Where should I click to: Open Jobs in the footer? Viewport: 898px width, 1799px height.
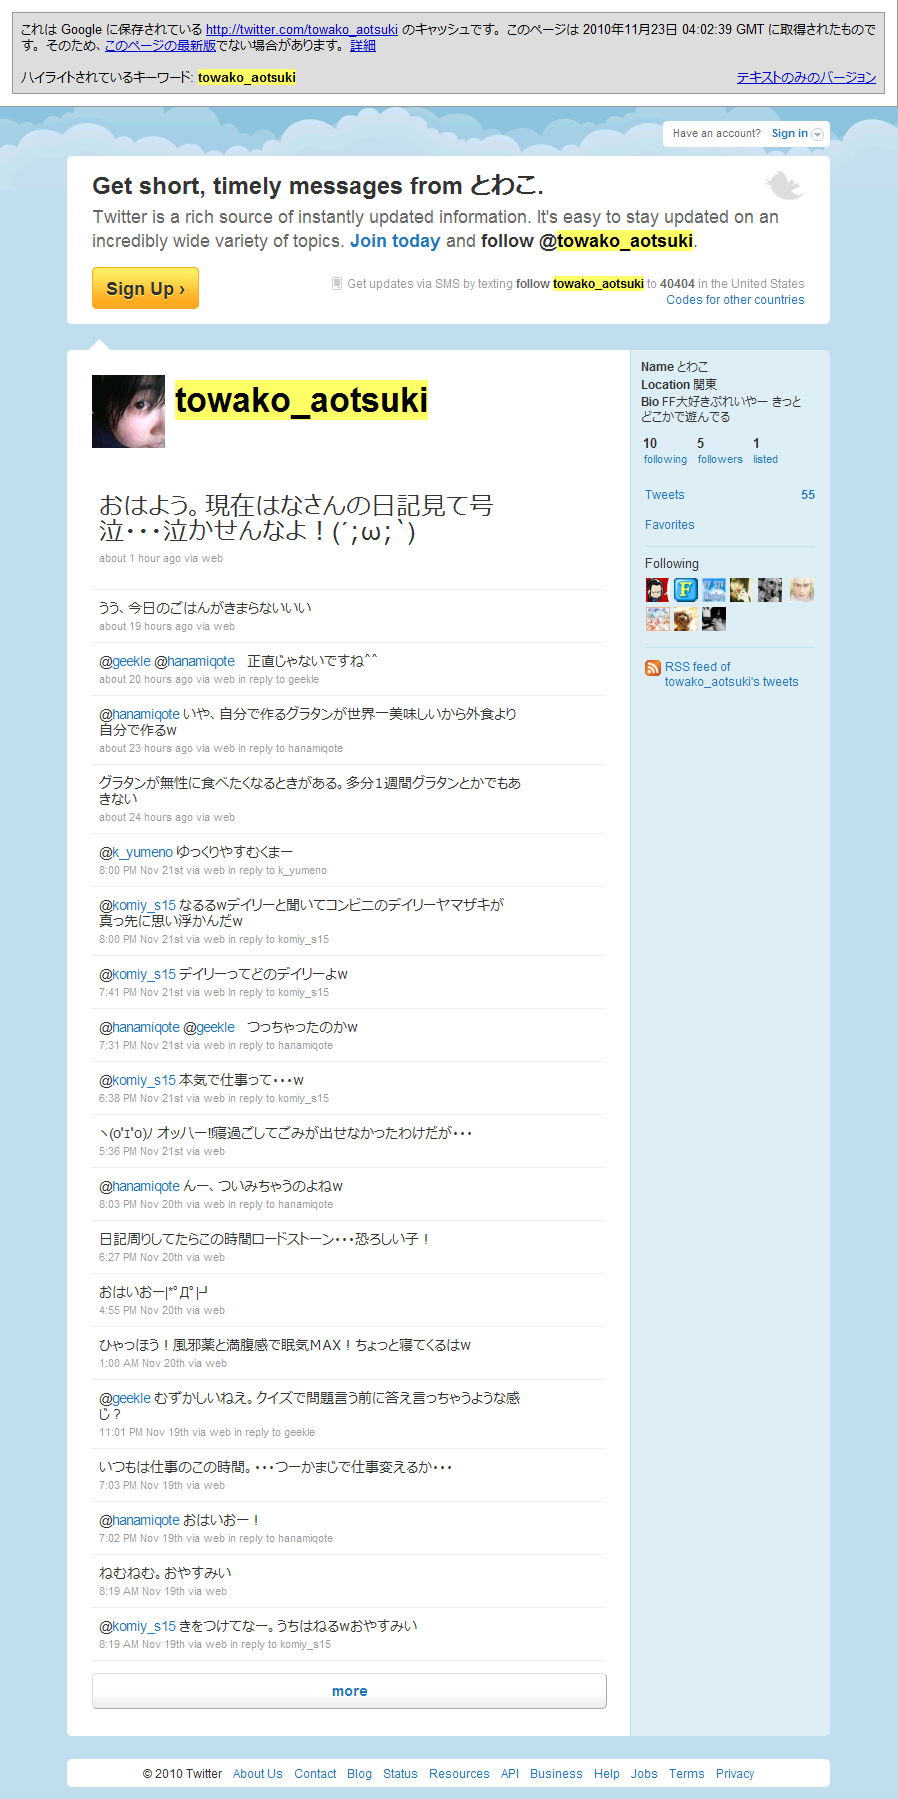tap(644, 1774)
